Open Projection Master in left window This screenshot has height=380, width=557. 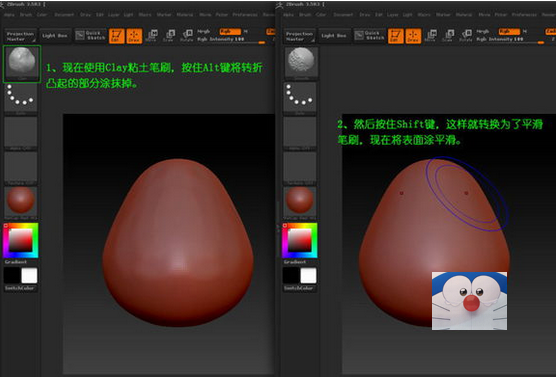[20, 36]
